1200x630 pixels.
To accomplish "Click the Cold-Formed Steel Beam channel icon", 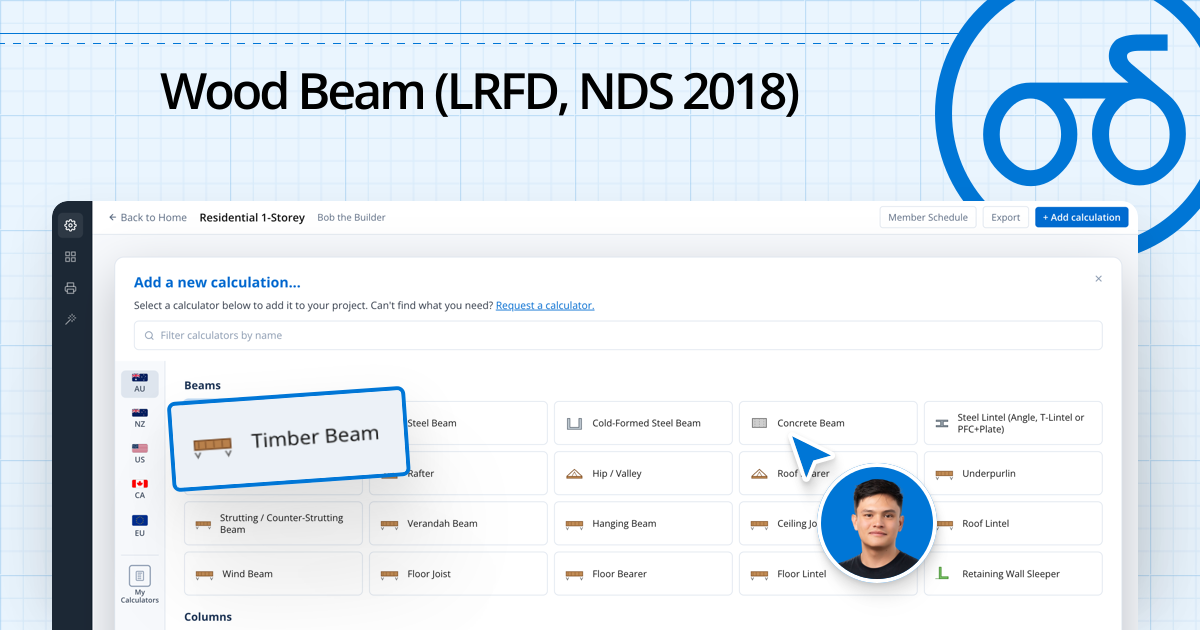I will pos(575,423).
